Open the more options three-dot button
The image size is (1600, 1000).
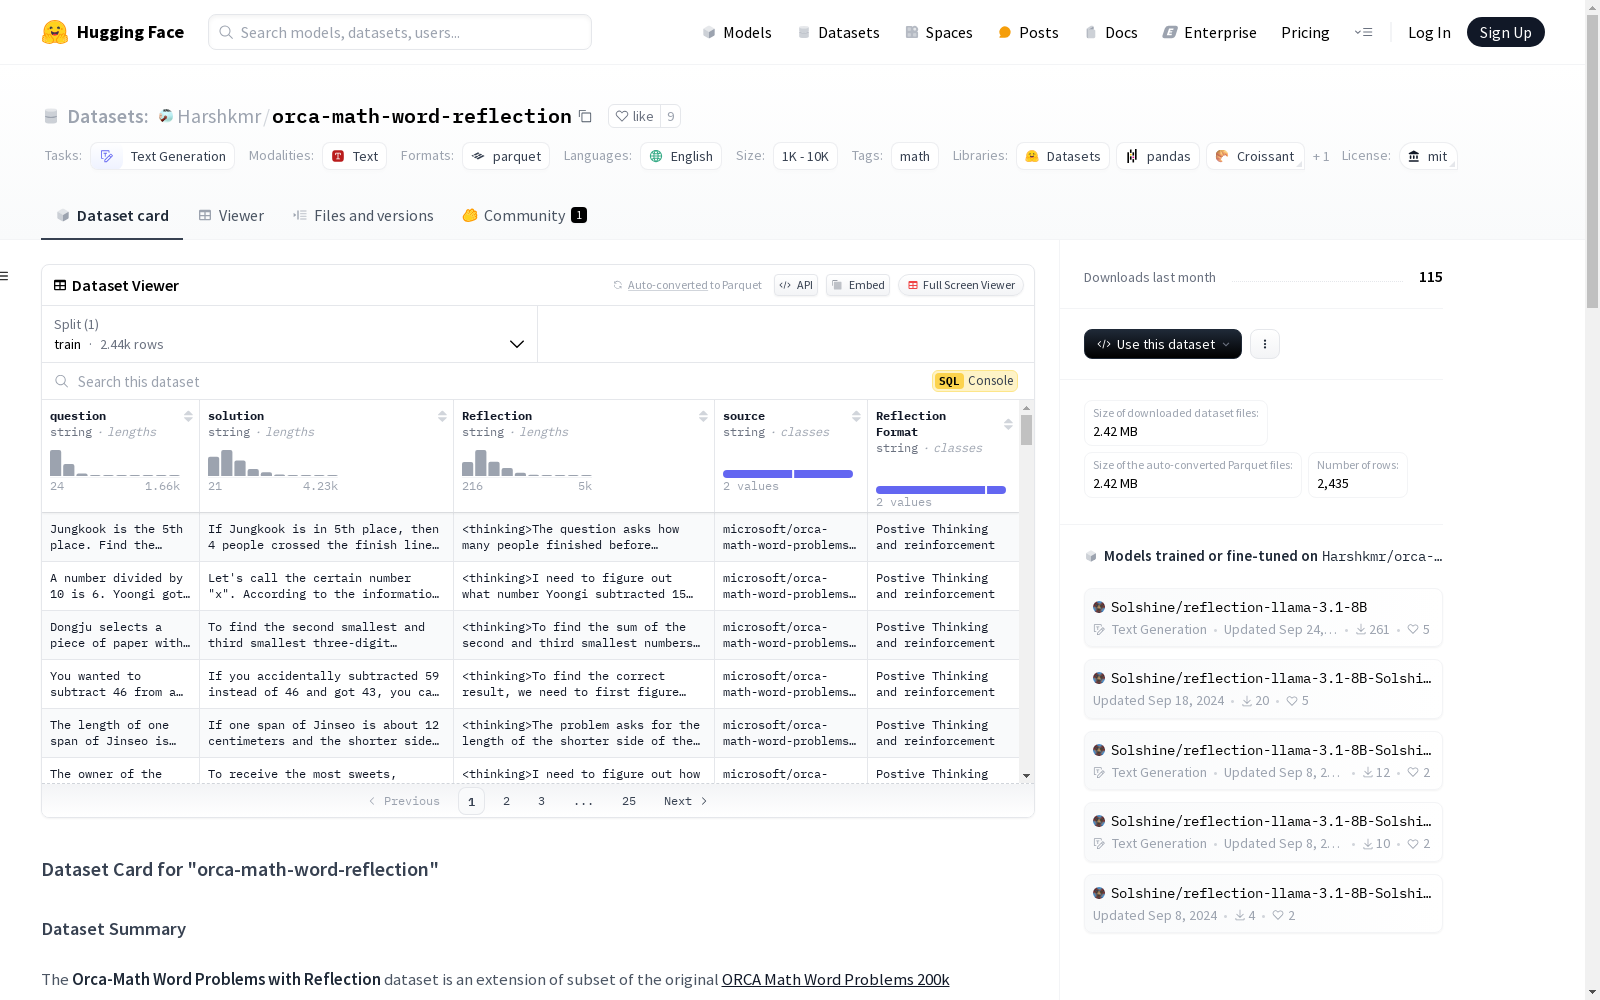pos(1265,344)
